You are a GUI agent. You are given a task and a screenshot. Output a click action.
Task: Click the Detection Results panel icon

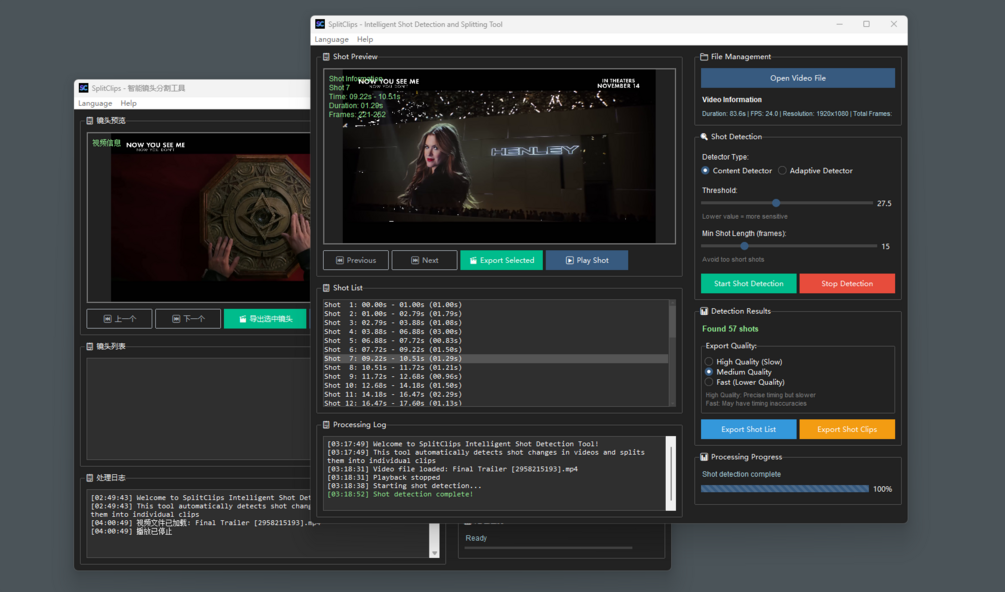(704, 311)
